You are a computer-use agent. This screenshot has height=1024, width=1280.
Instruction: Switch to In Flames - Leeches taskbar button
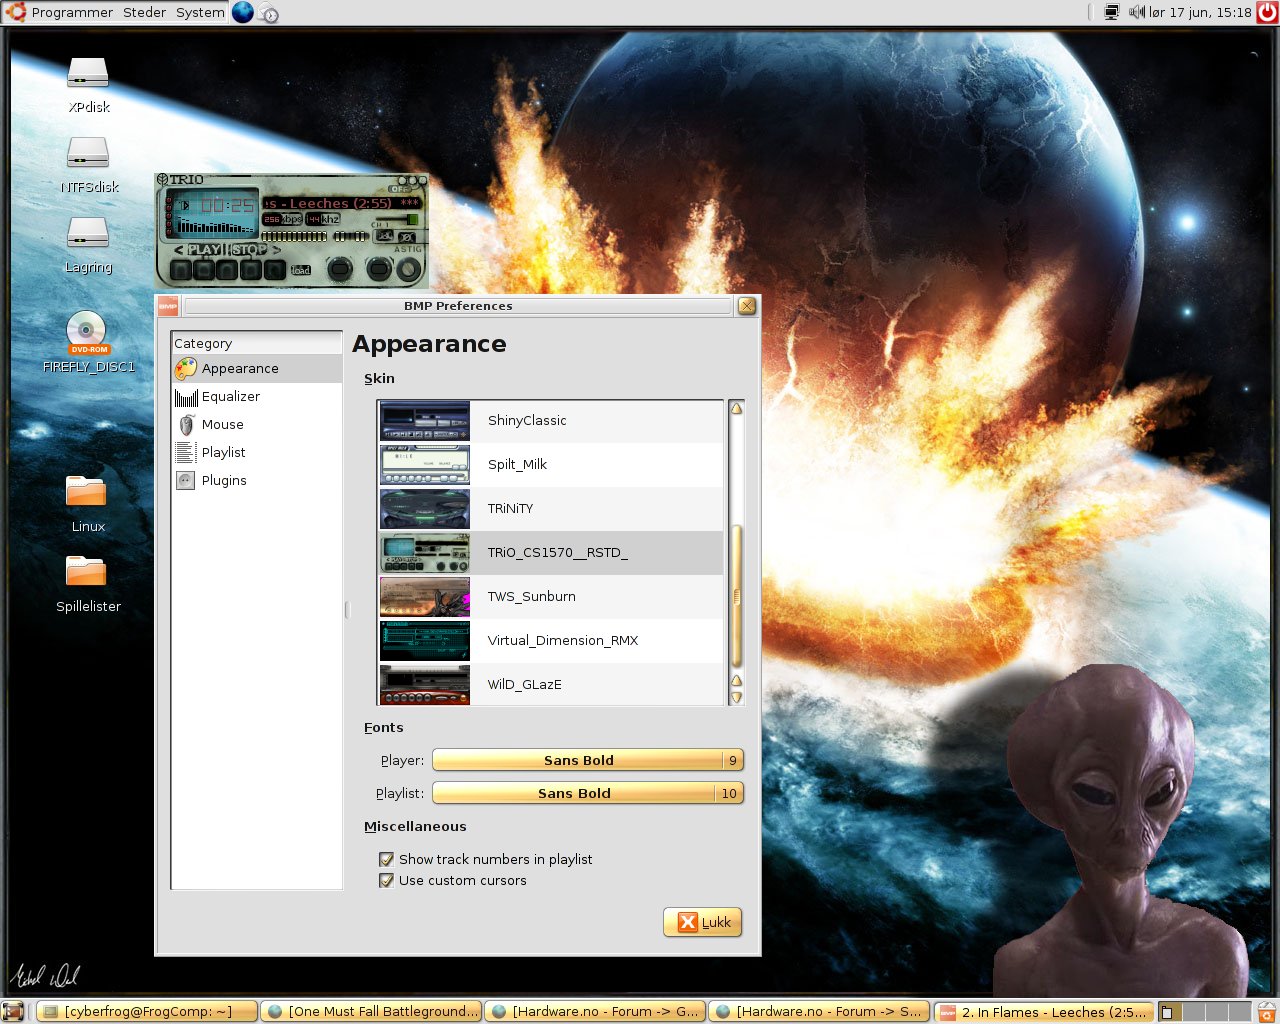(1043, 1011)
